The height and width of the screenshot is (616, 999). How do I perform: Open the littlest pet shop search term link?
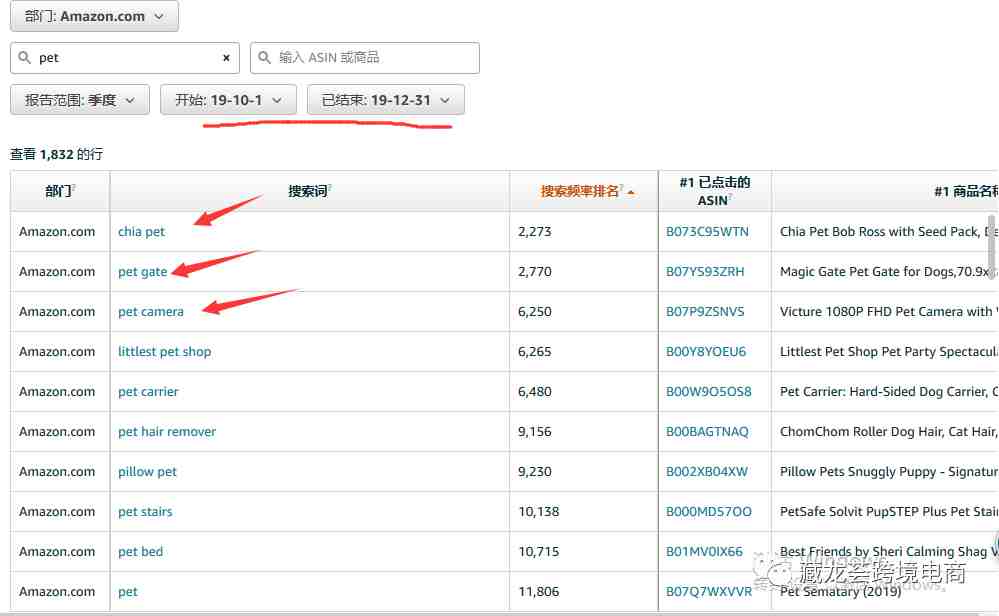click(164, 352)
